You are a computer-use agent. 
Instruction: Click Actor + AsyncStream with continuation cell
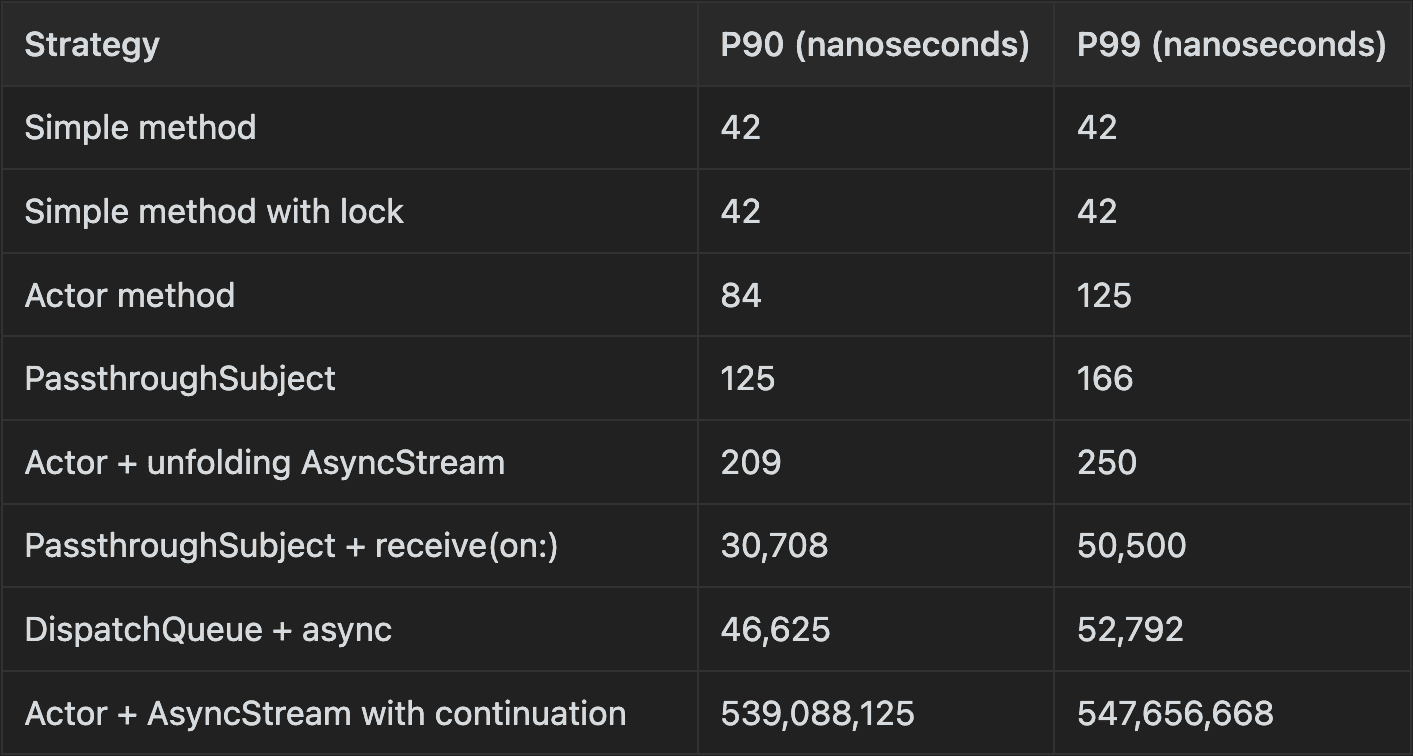pyautogui.click(x=325, y=714)
